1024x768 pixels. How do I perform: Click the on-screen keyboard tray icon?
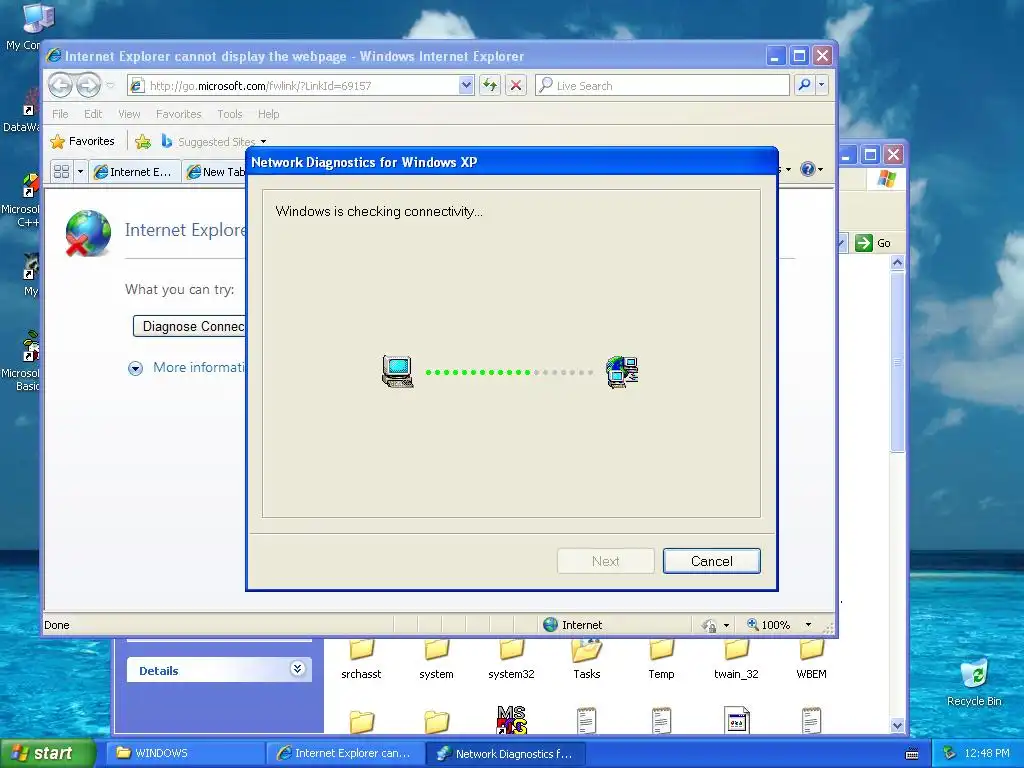click(x=912, y=754)
